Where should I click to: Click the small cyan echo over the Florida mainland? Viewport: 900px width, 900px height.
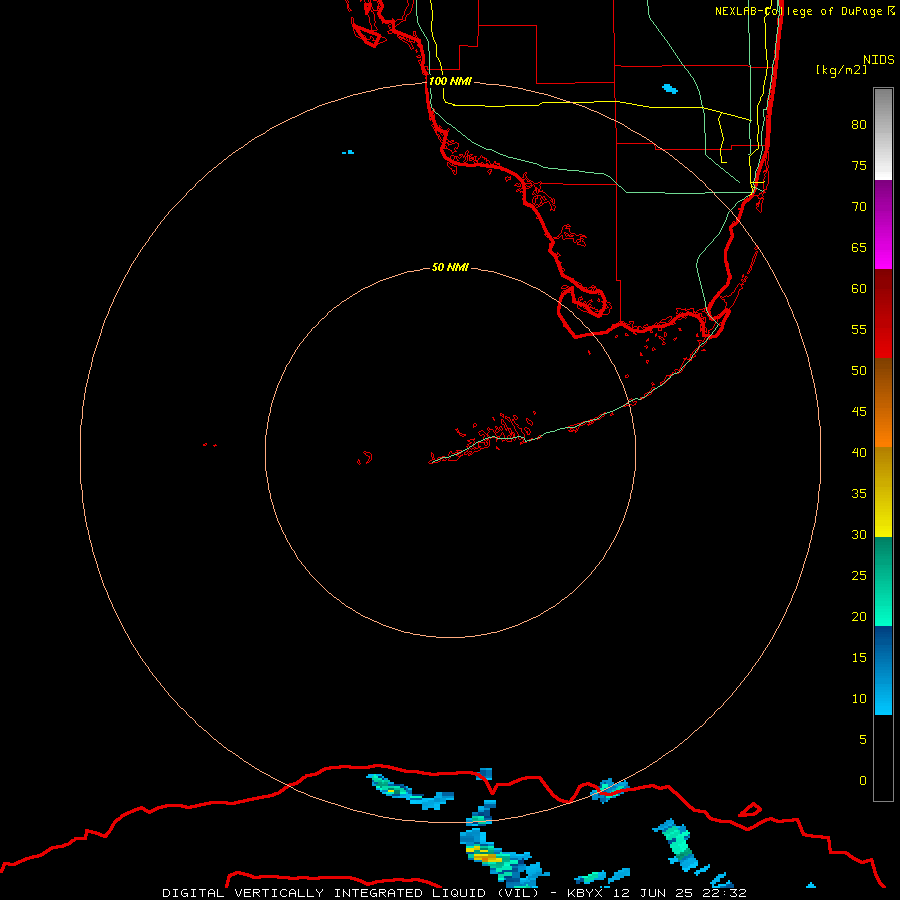pos(670,88)
